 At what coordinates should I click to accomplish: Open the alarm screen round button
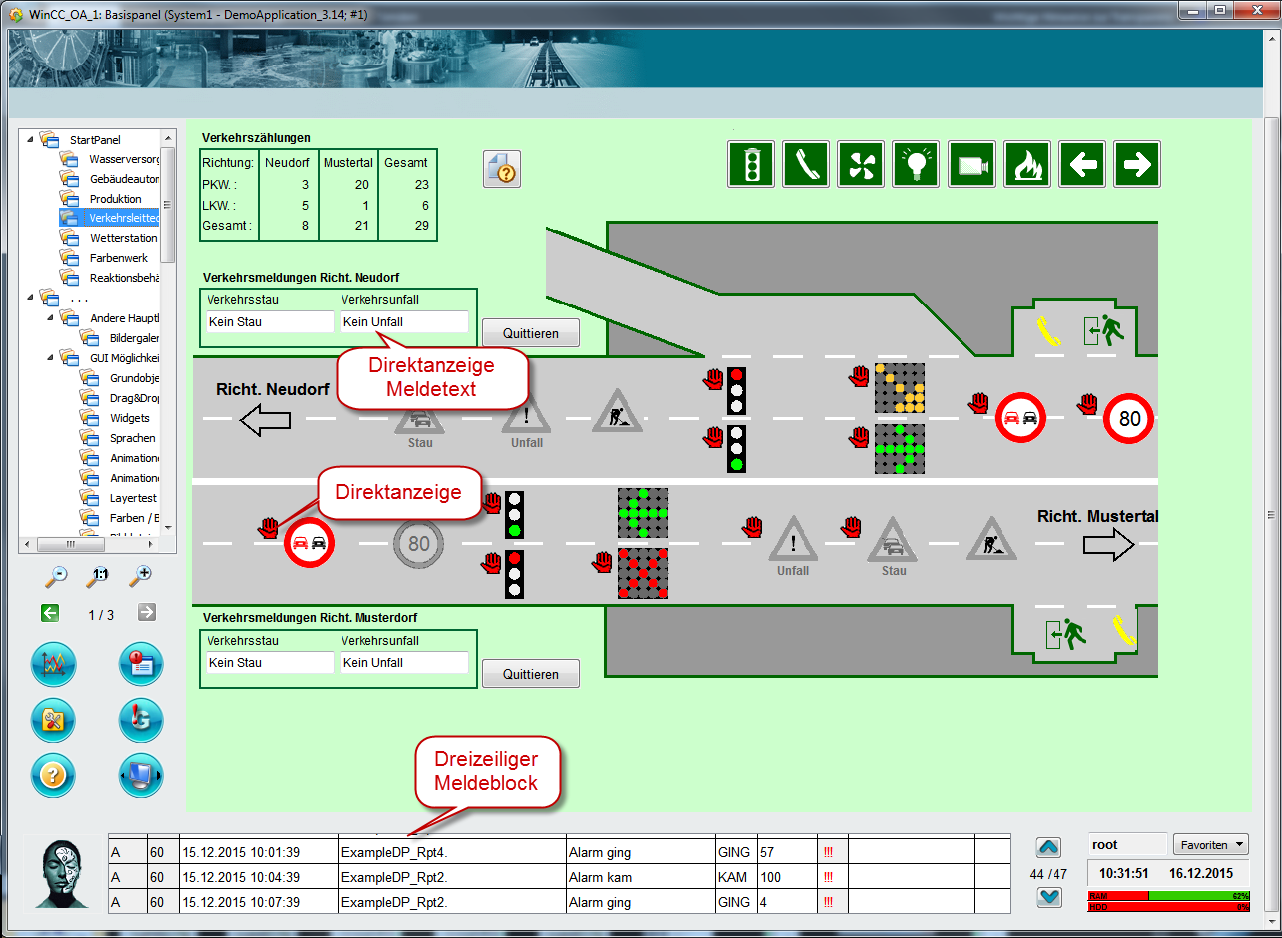pos(140,664)
